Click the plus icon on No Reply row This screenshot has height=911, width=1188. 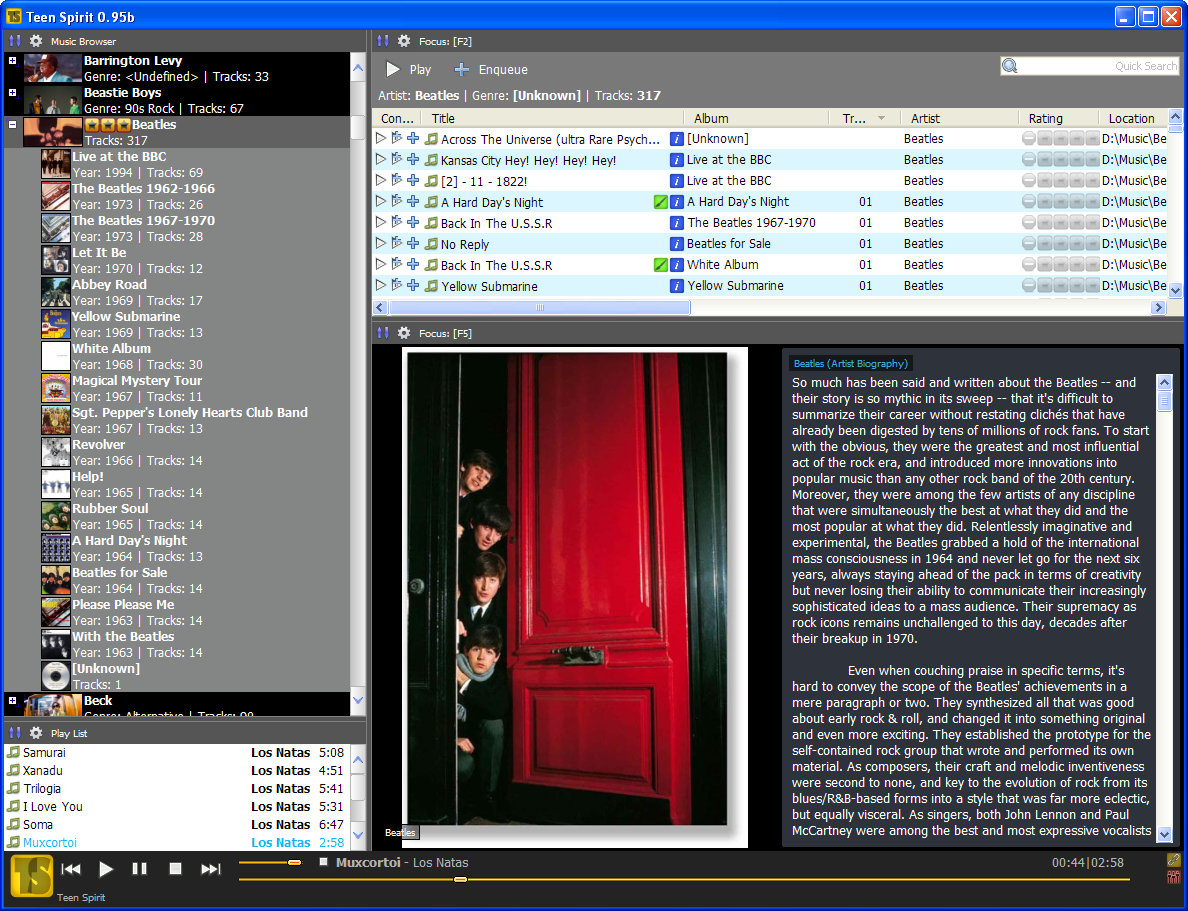(x=413, y=243)
